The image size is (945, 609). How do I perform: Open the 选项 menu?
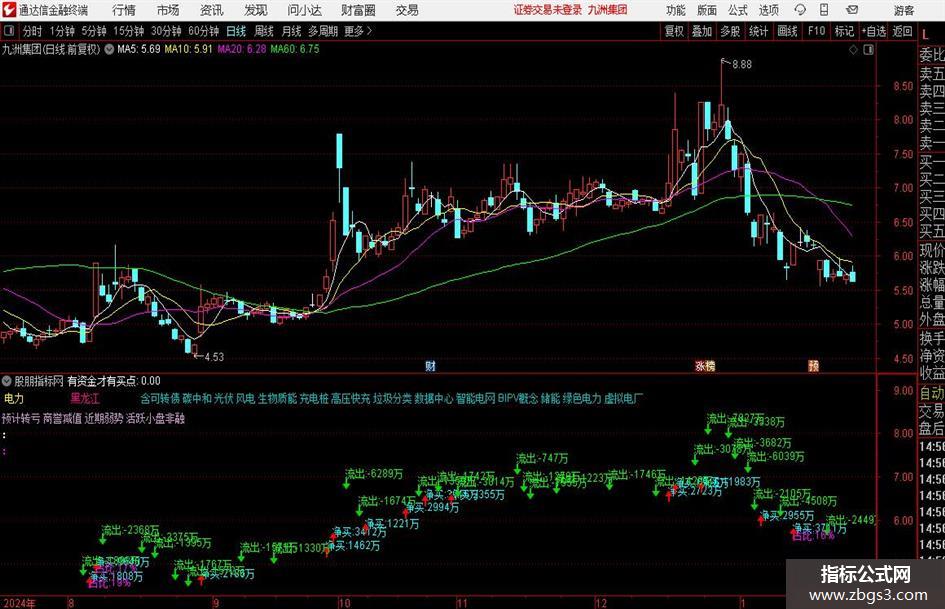(768, 10)
